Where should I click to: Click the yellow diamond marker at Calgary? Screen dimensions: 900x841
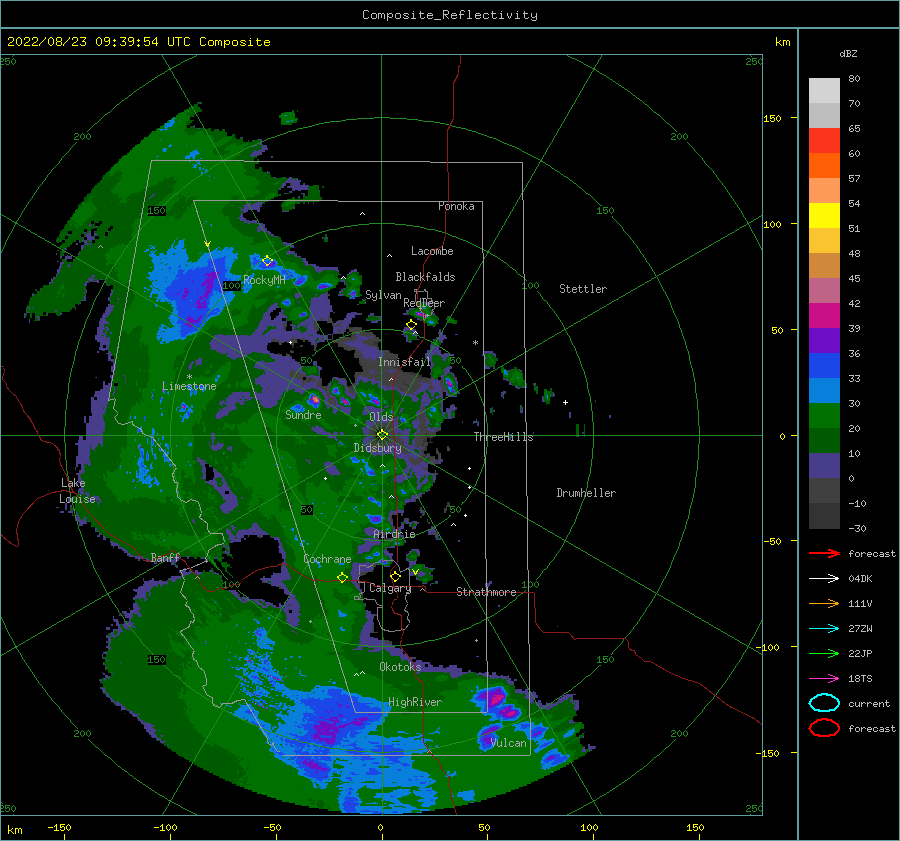[395, 576]
